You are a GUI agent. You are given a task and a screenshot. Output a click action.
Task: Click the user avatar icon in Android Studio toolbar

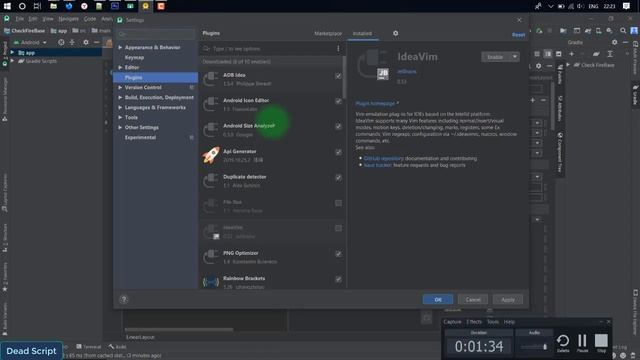pos(634,31)
